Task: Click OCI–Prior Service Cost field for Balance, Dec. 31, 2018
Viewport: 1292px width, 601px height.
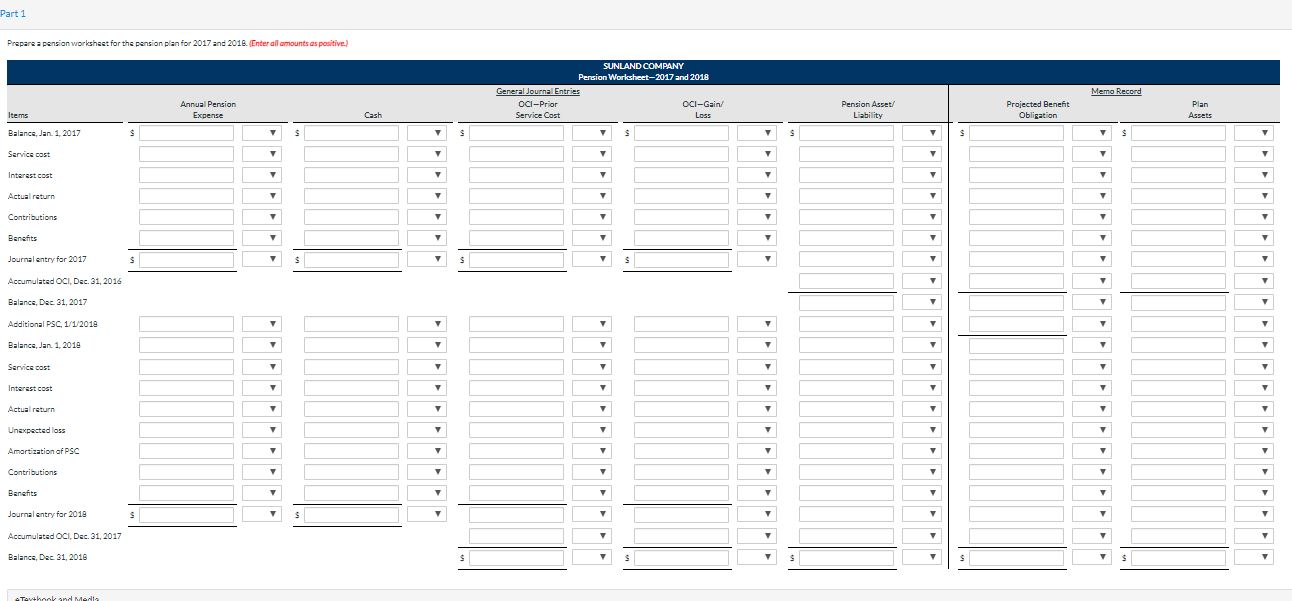Action: click(516, 557)
